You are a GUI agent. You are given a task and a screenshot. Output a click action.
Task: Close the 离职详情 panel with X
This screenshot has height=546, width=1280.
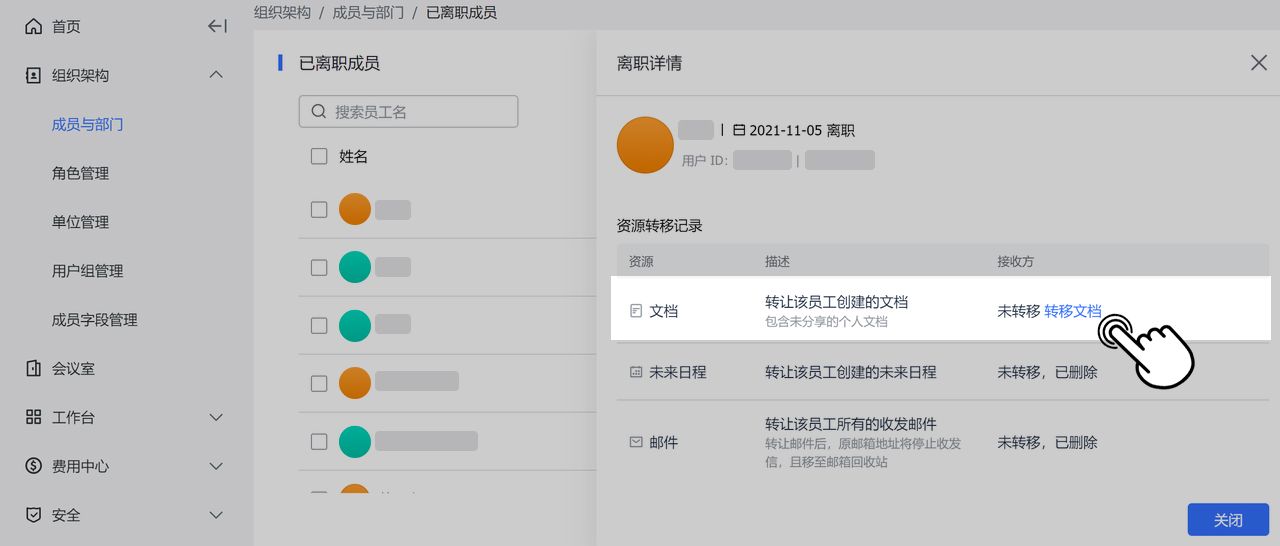pyautogui.click(x=1259, y=63)
